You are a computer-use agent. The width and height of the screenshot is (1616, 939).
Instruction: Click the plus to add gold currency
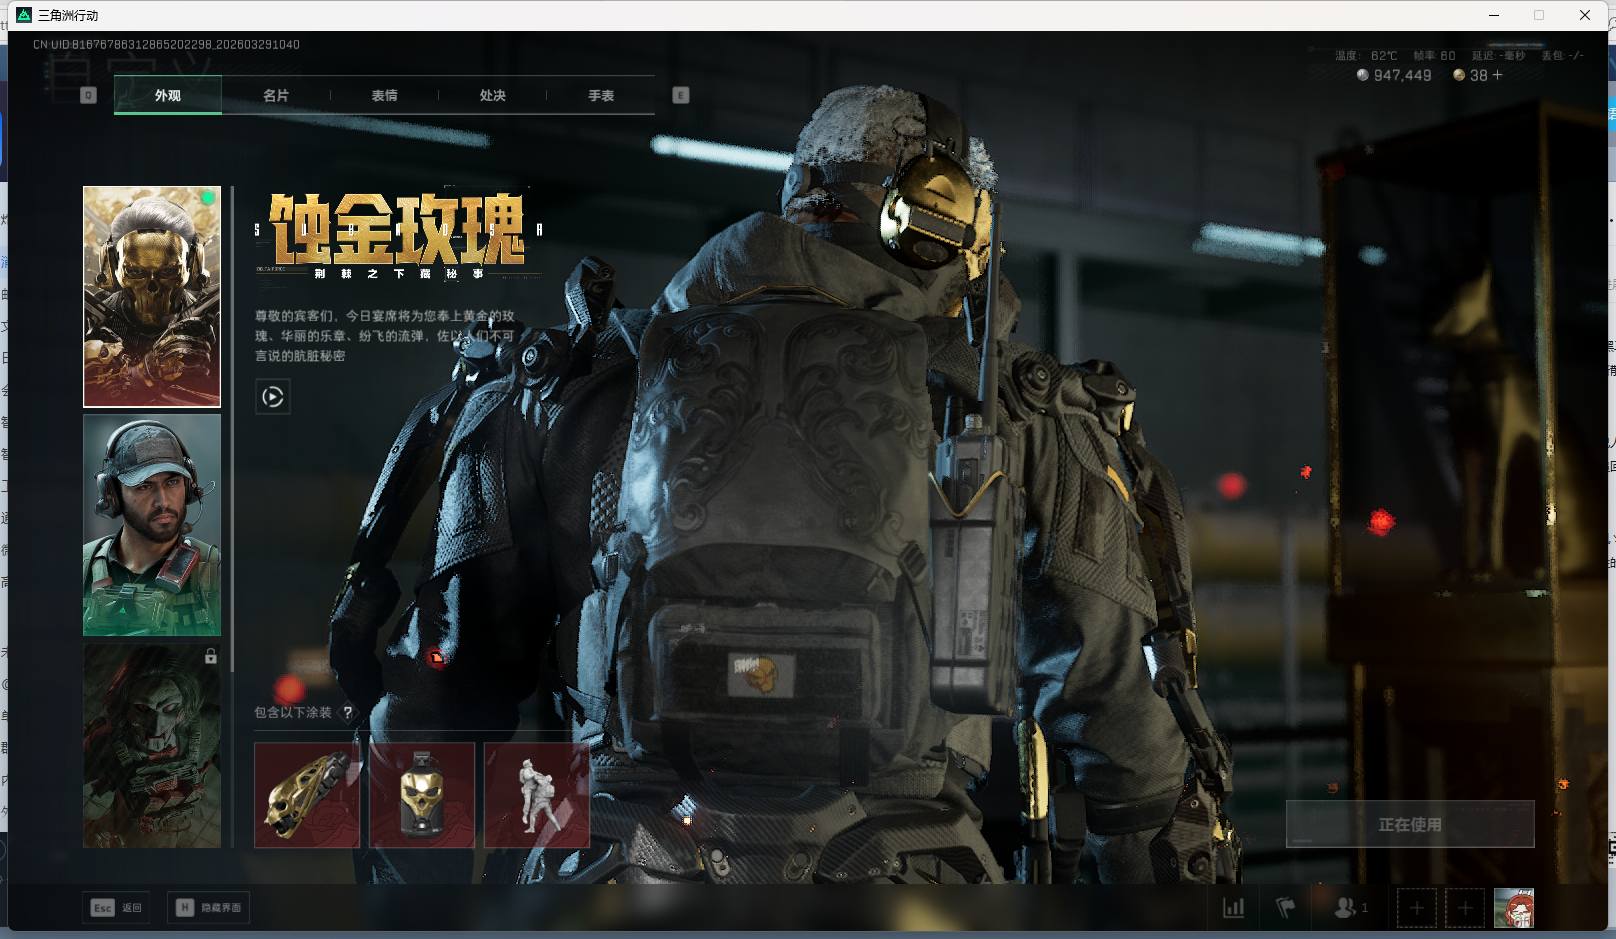pos(1497,75)
